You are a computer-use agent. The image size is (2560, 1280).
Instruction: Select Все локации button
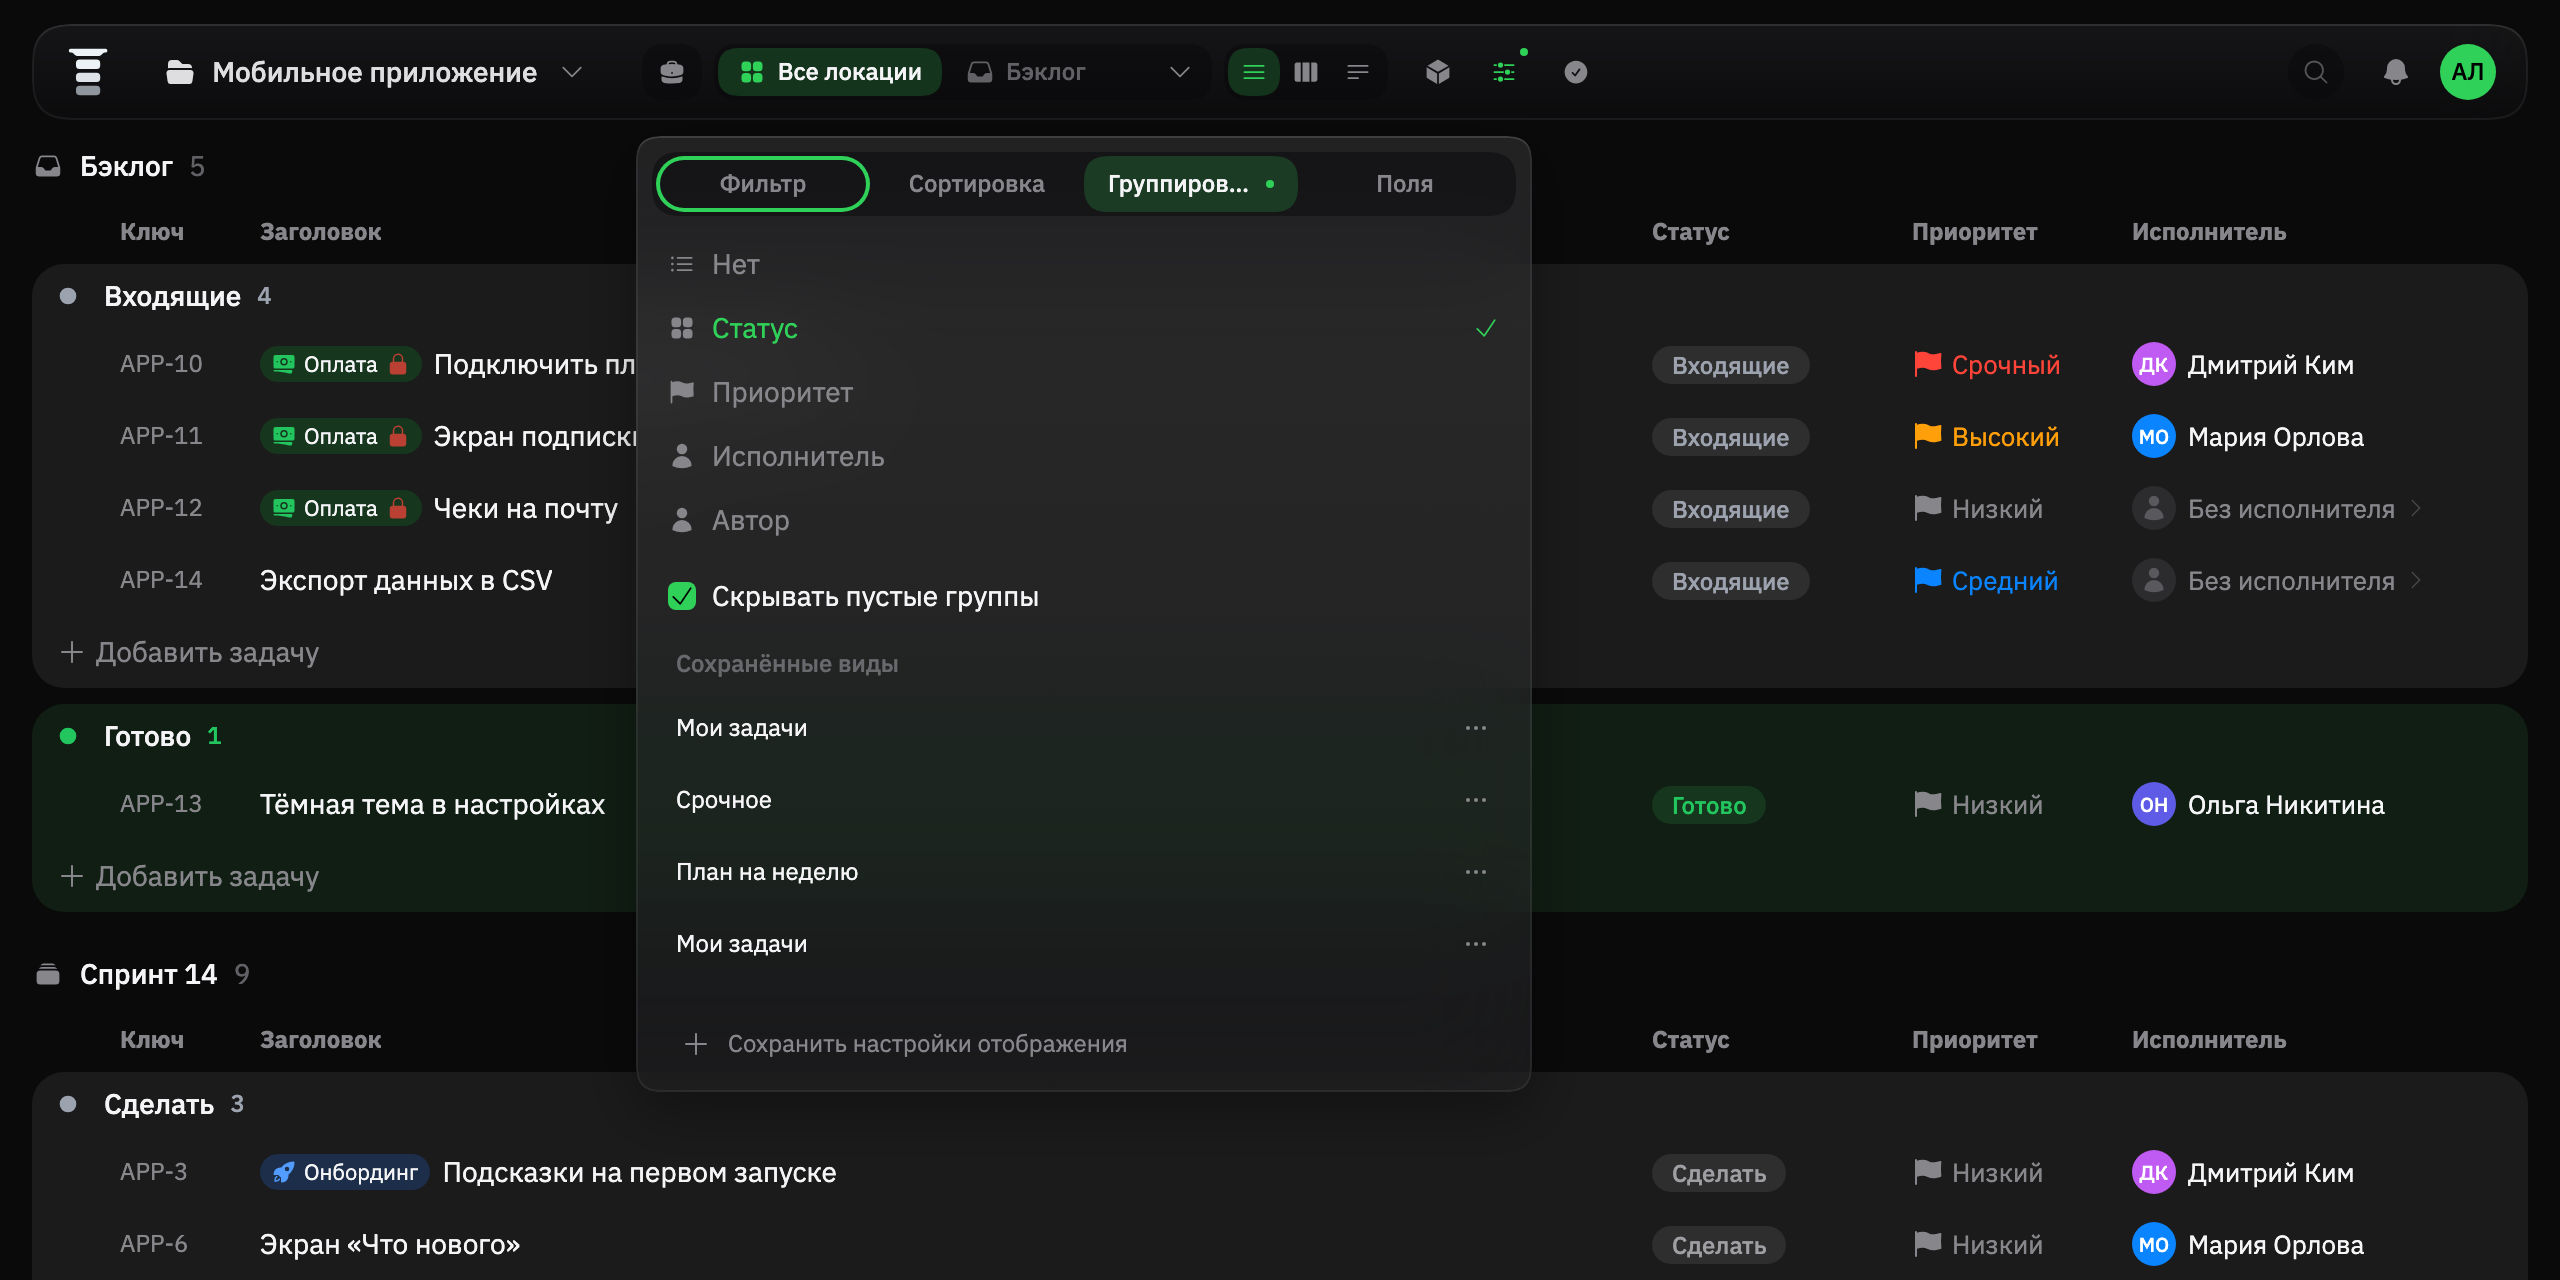point(830,72)
